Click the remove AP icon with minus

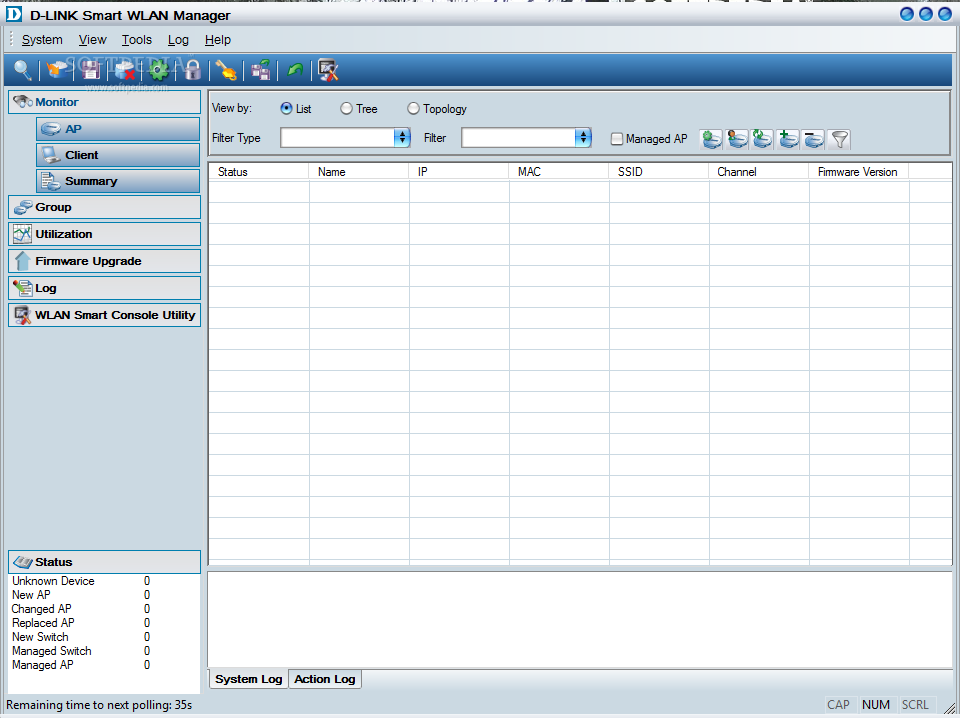tap(814, 139)
